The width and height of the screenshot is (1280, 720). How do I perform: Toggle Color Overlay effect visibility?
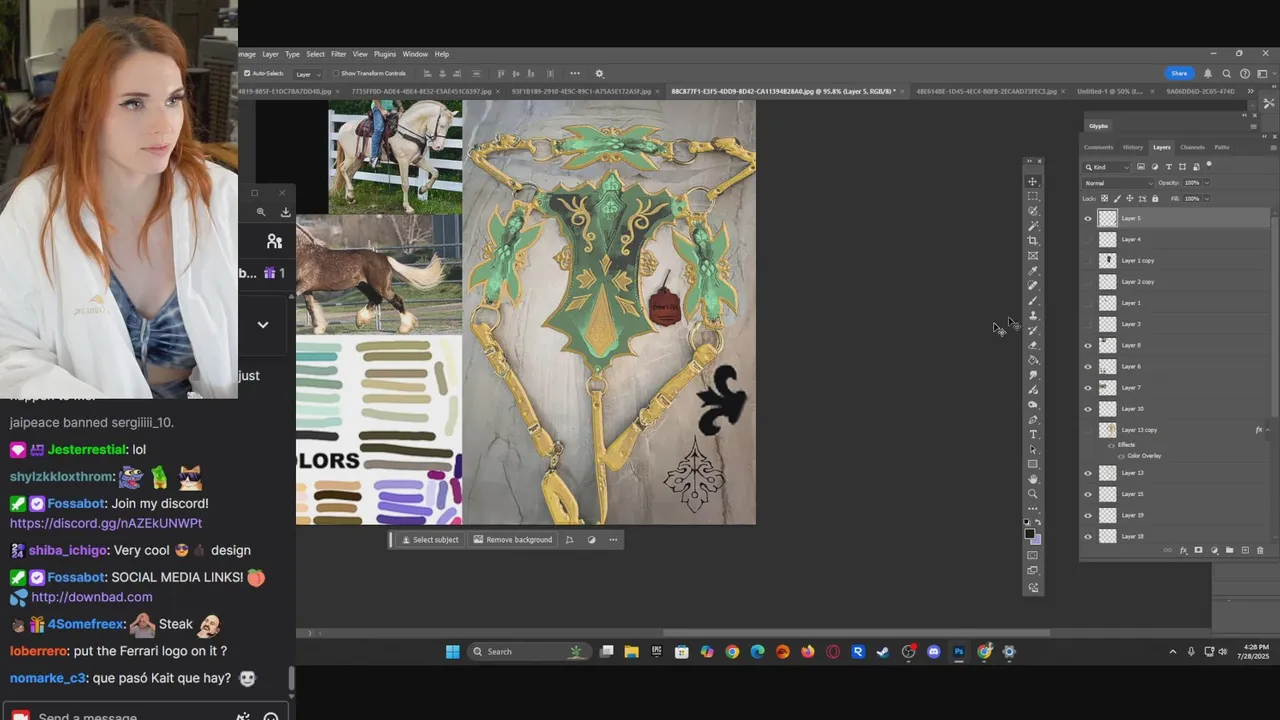(x=1121, y=455)
